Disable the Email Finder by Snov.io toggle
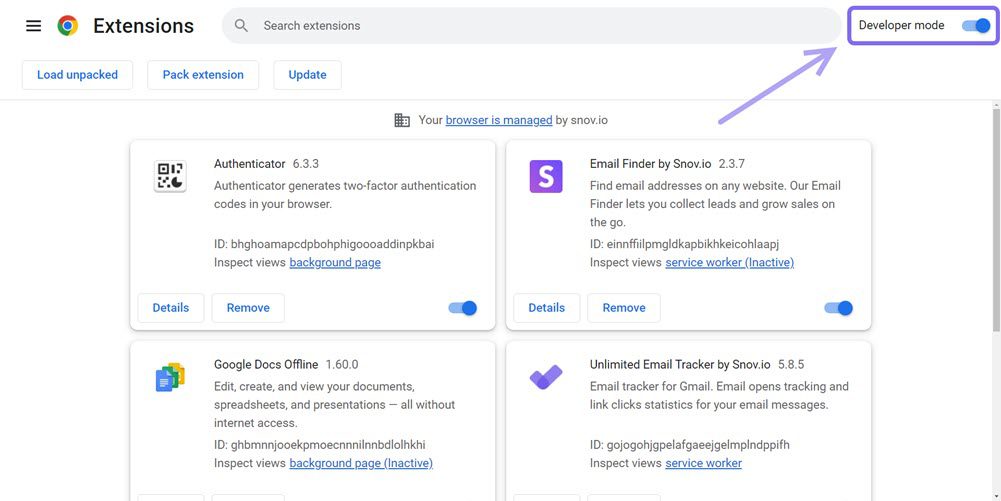The width and height of the screenshot is (1001, 501). point(839,308)
